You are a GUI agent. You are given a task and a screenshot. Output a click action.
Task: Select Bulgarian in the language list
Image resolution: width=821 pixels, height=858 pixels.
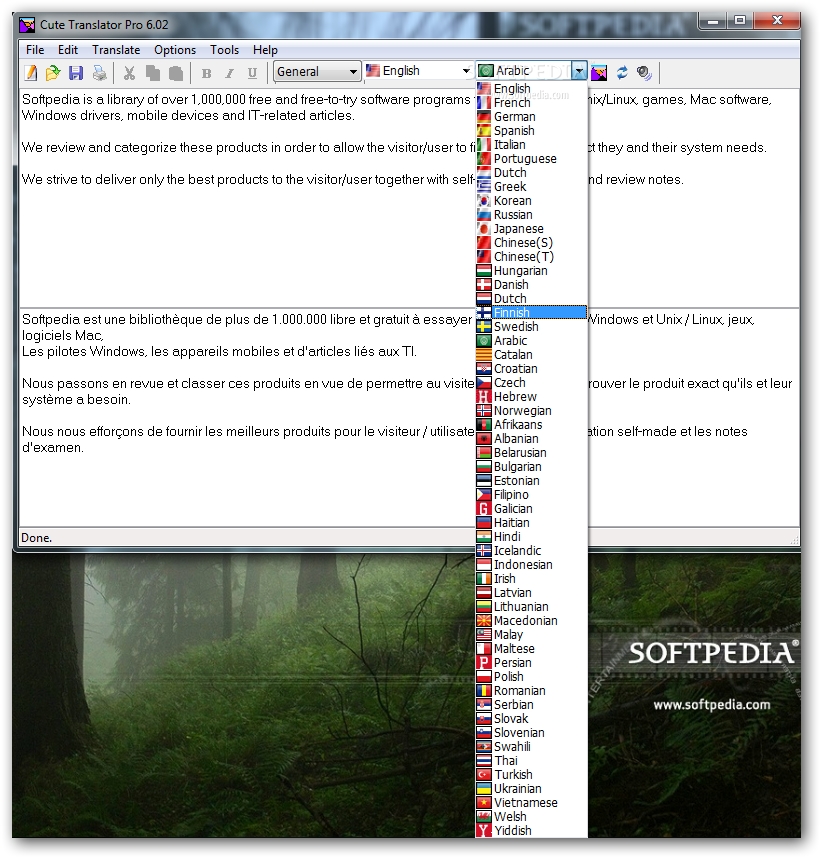pyautogui.click(x=531, y=467)
